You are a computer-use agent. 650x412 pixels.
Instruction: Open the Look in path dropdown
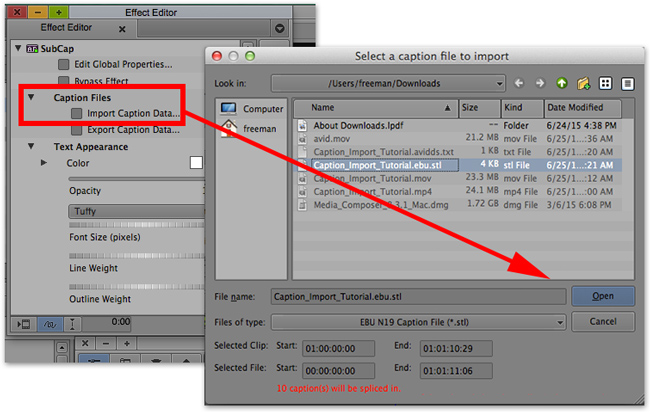tap(388, 83)
